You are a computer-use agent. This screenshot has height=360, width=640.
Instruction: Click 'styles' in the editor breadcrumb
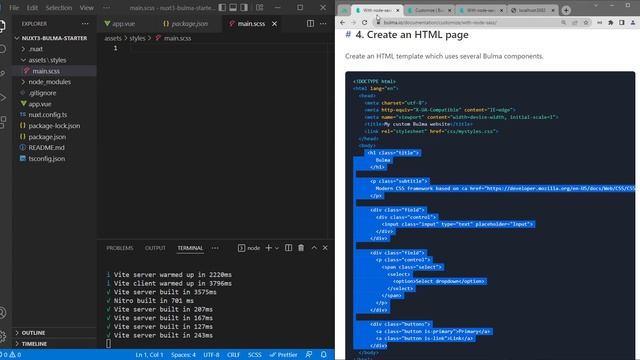(x=137, y=38)
